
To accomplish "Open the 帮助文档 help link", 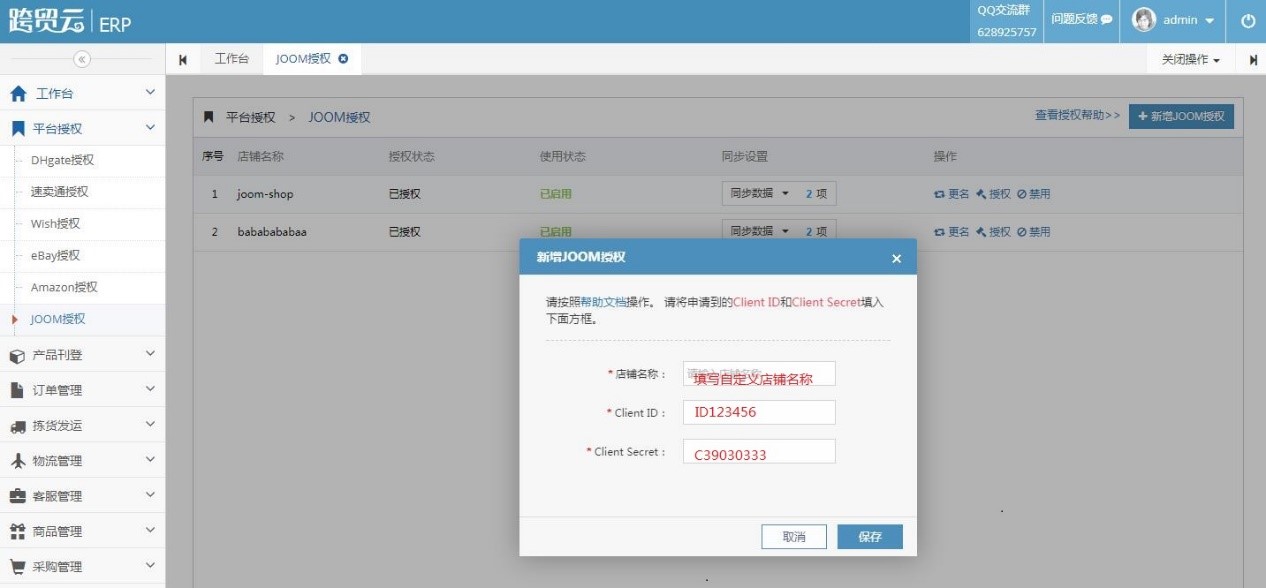I will [603, 302].
